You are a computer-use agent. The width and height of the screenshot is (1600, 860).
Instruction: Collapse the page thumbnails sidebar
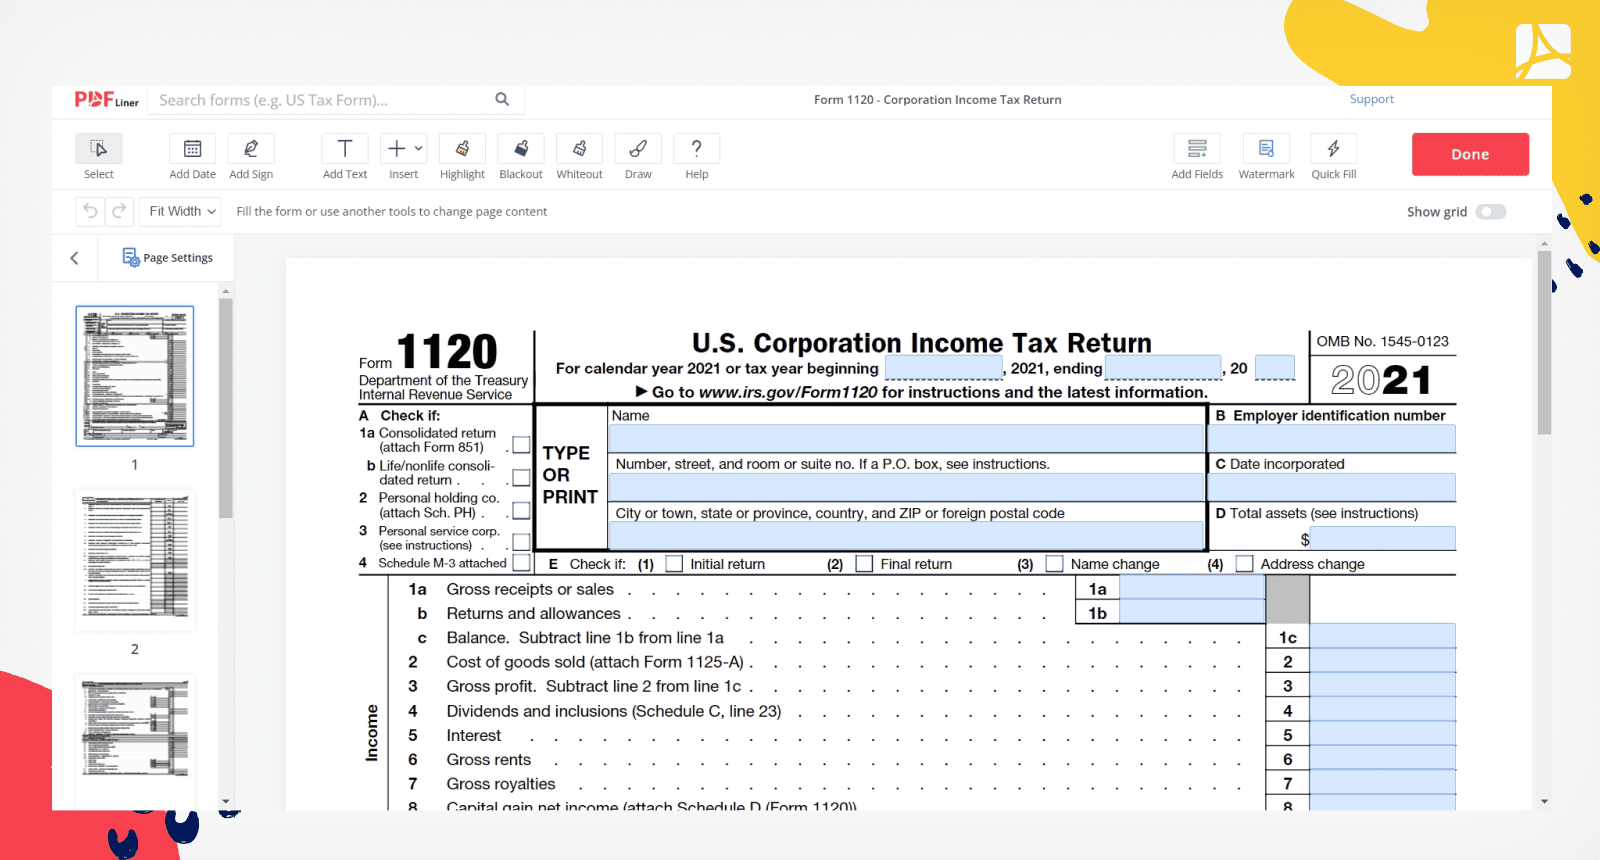tap(75, 258)
